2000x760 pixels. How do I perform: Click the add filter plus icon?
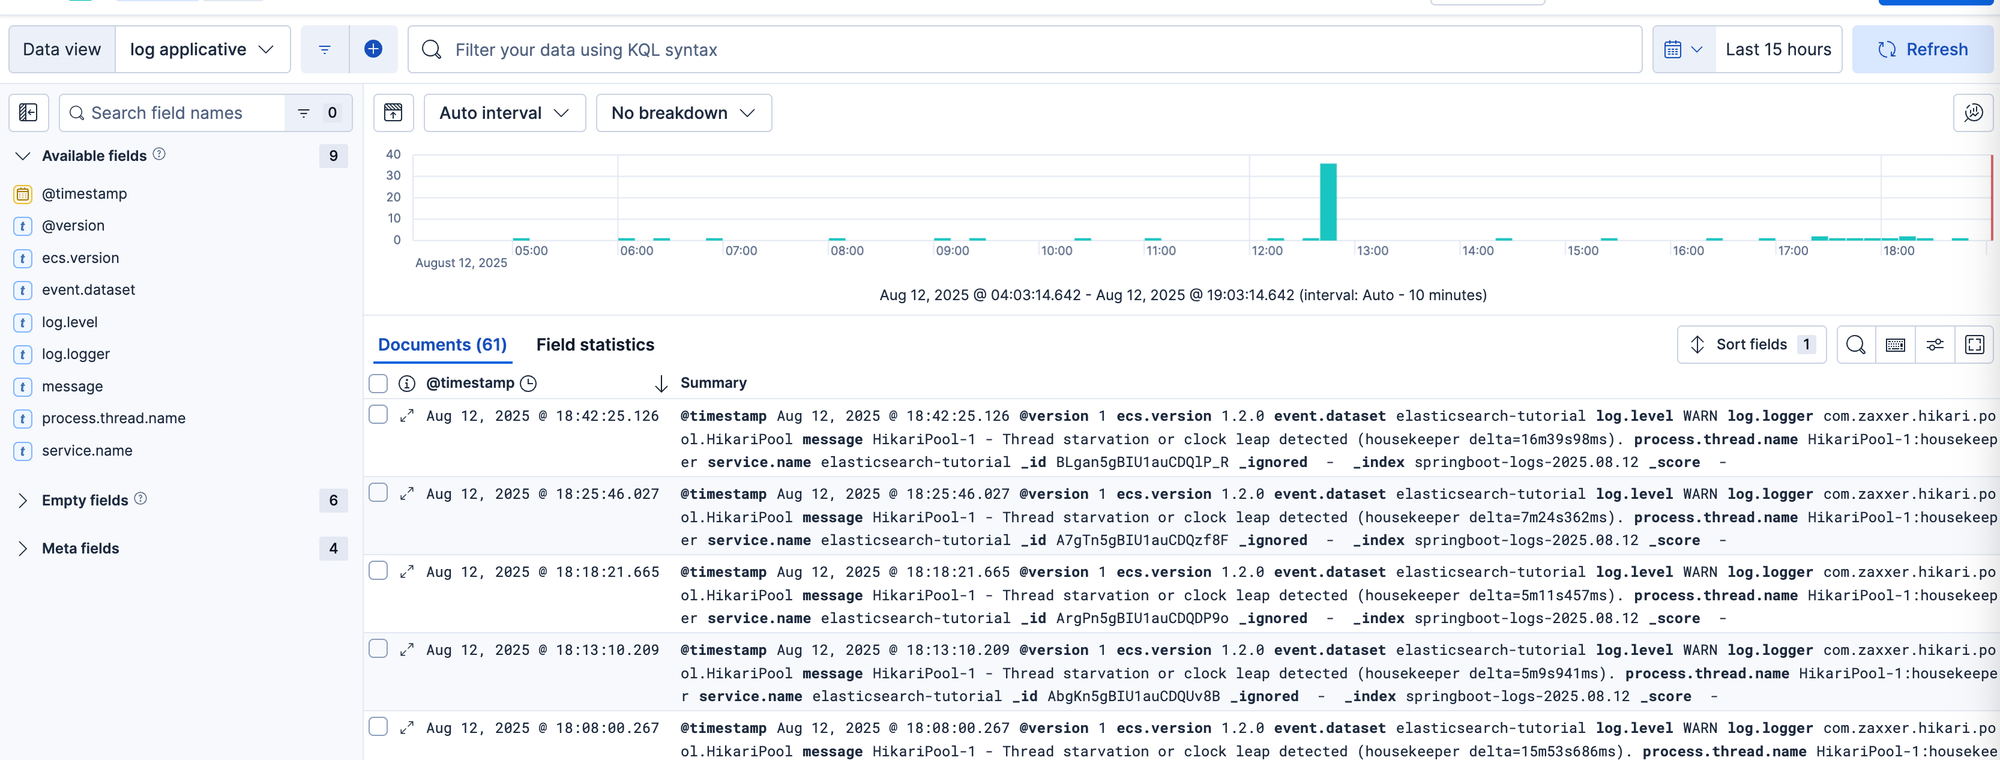coord(373,49)
